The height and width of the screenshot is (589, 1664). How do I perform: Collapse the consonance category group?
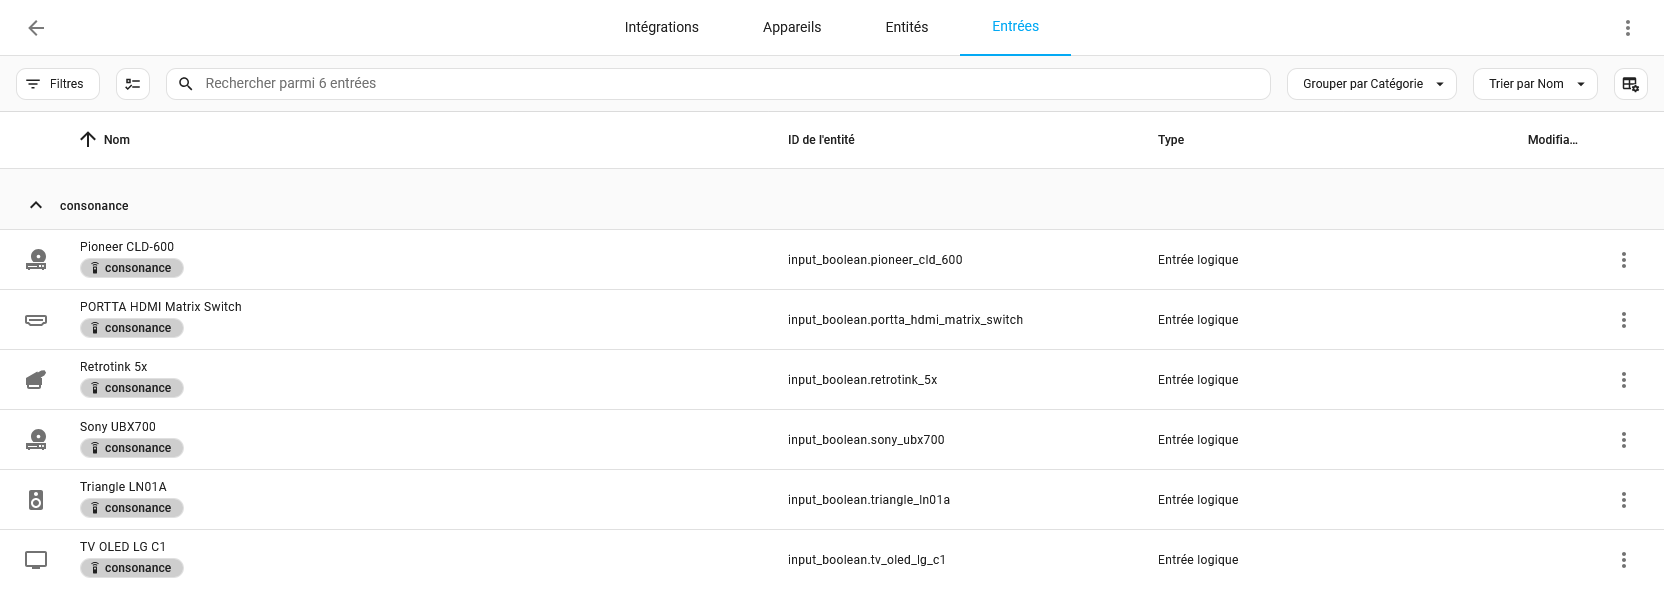36,205
